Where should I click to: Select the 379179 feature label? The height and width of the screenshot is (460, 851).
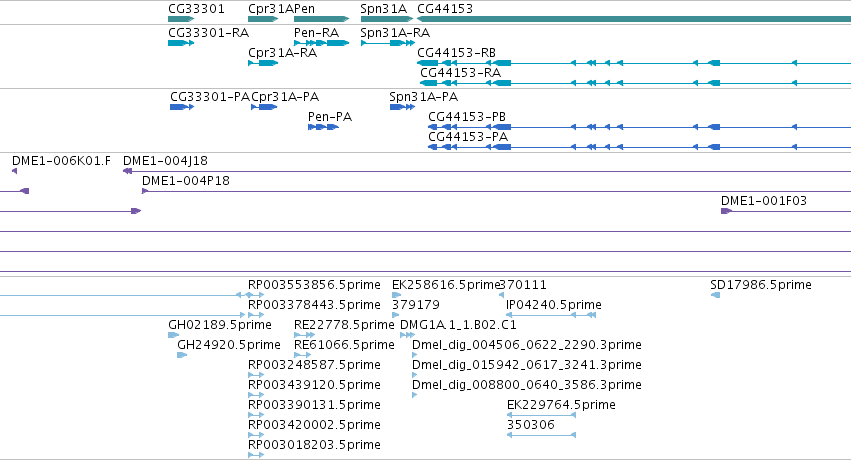point(416,305)
